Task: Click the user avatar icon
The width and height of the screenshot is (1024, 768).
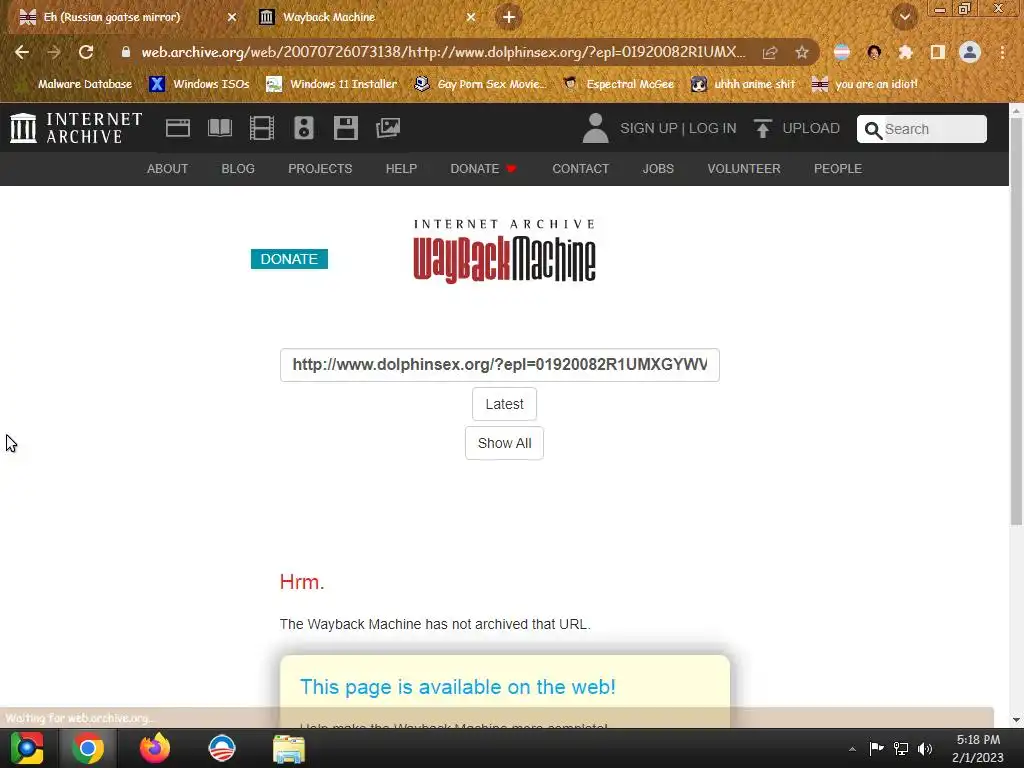Action: pyautogui.click(x=595, y=128)
